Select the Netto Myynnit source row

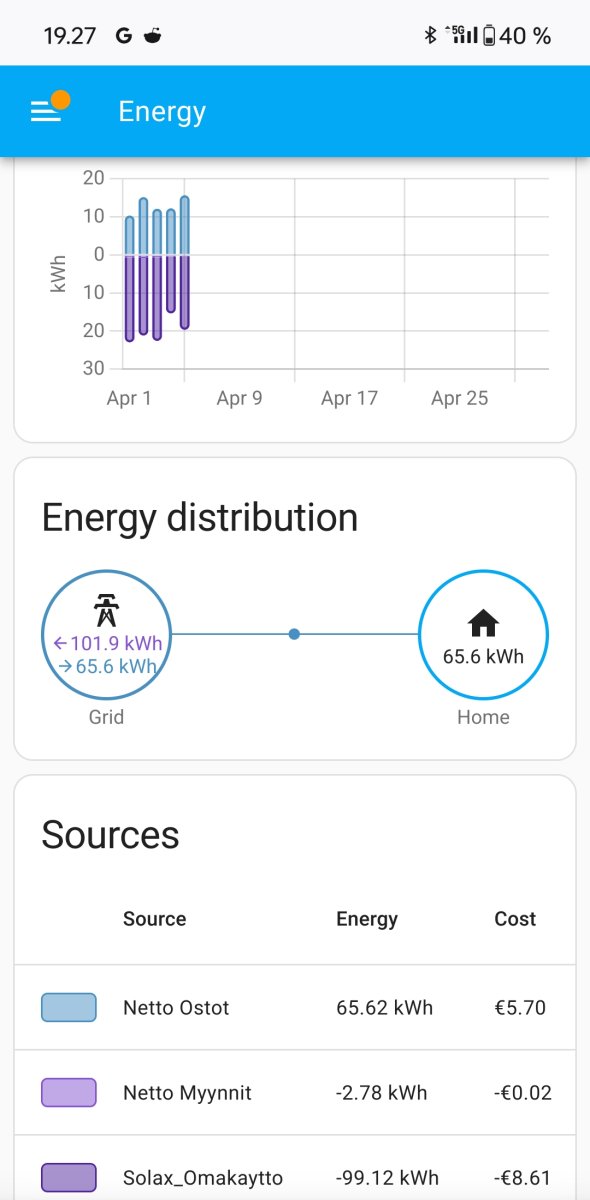tap(295, 1092)
